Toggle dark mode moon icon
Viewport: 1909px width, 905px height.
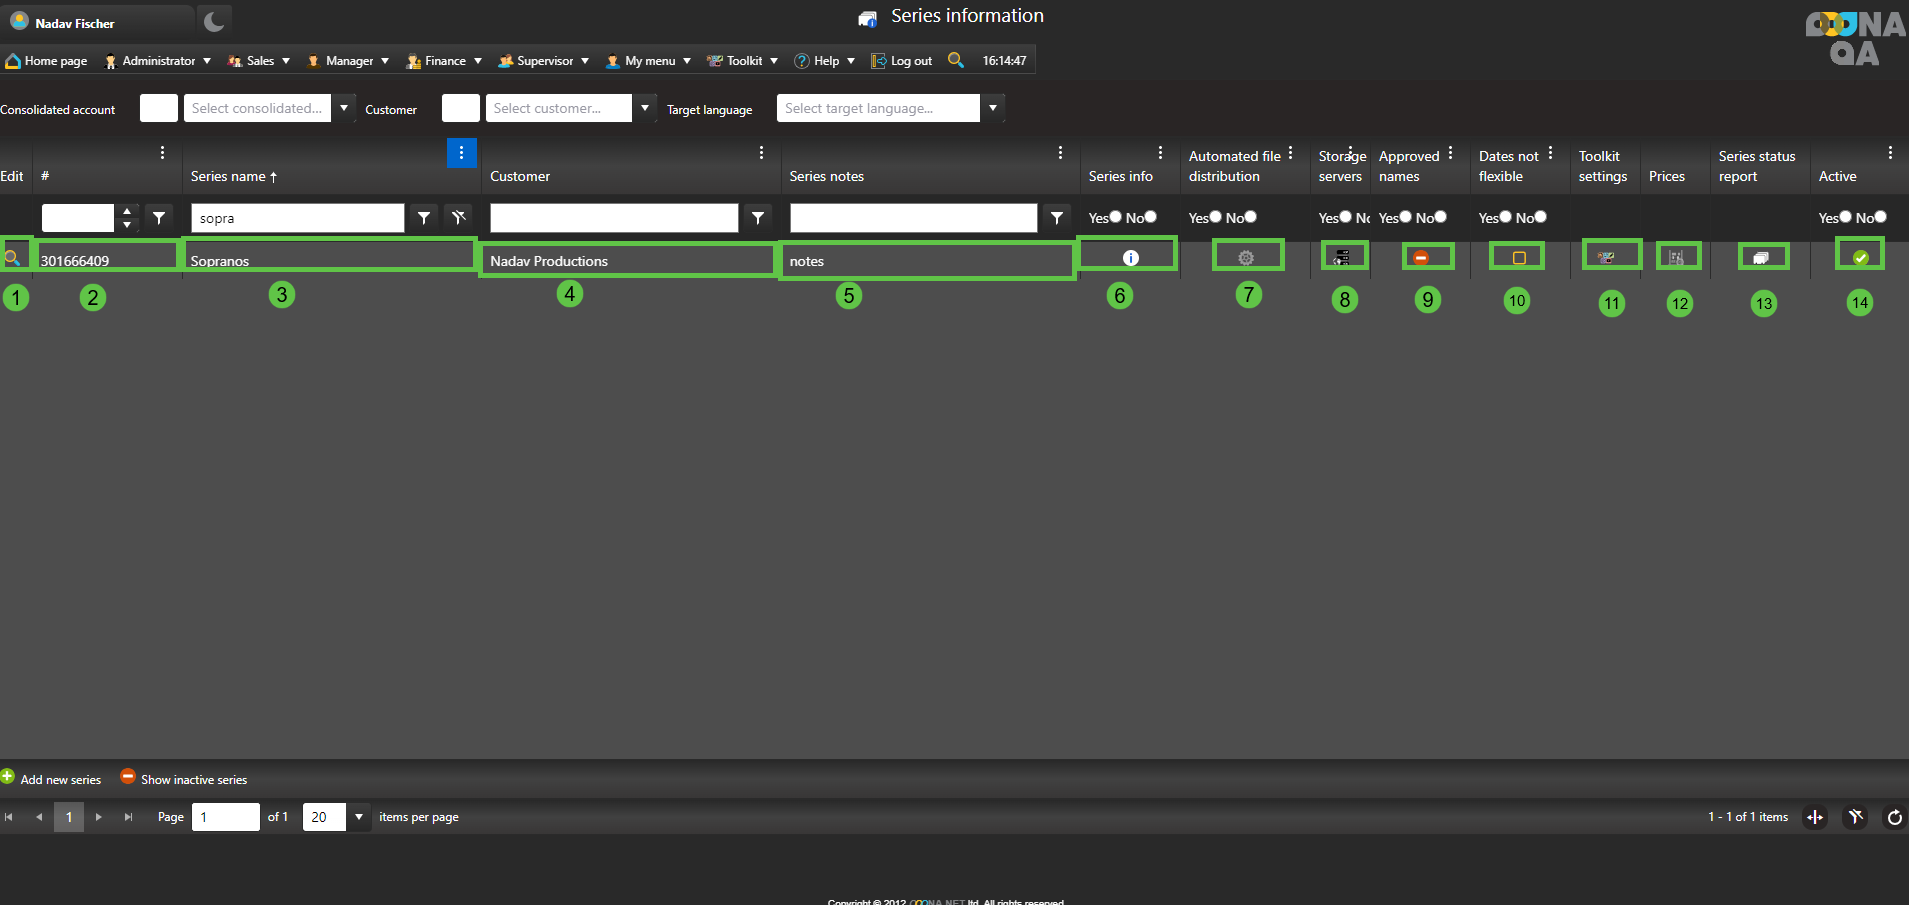(213, 21)
